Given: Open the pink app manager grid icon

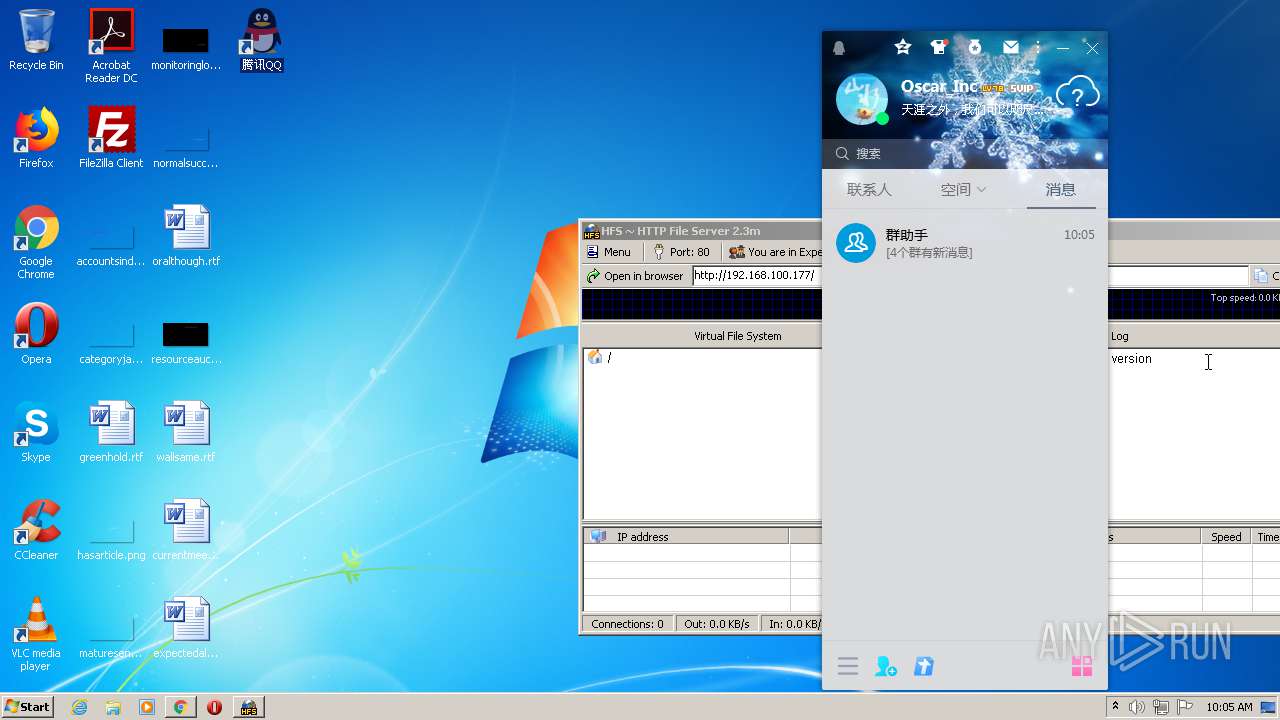Looking at the screenshot, I should [1082, 666].
